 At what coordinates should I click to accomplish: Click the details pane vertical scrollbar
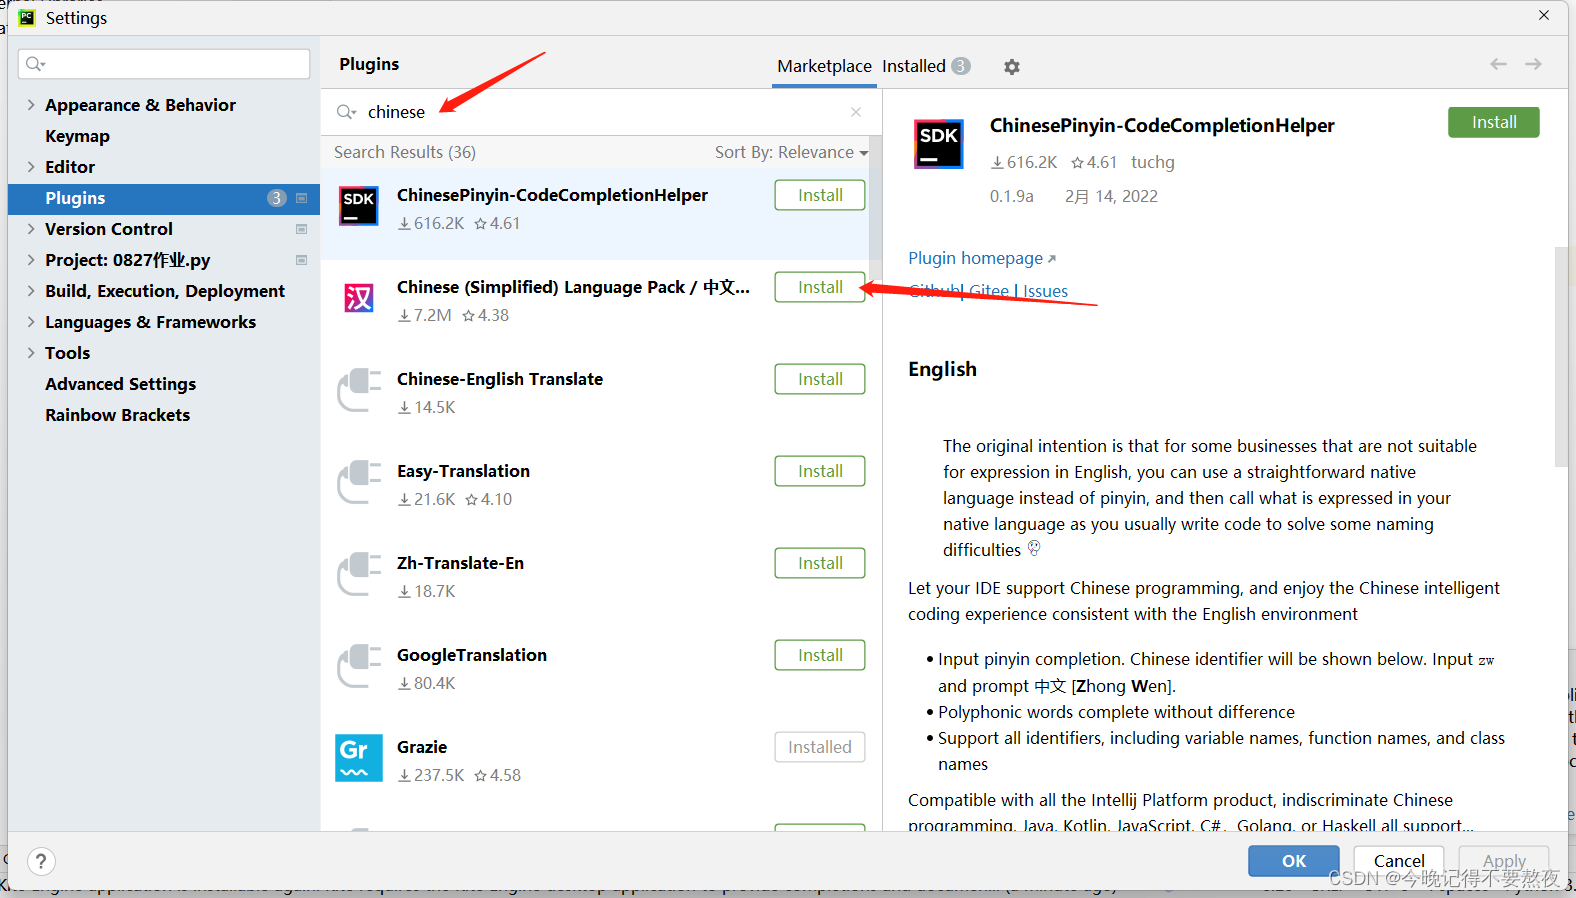tap(1561, 356)
